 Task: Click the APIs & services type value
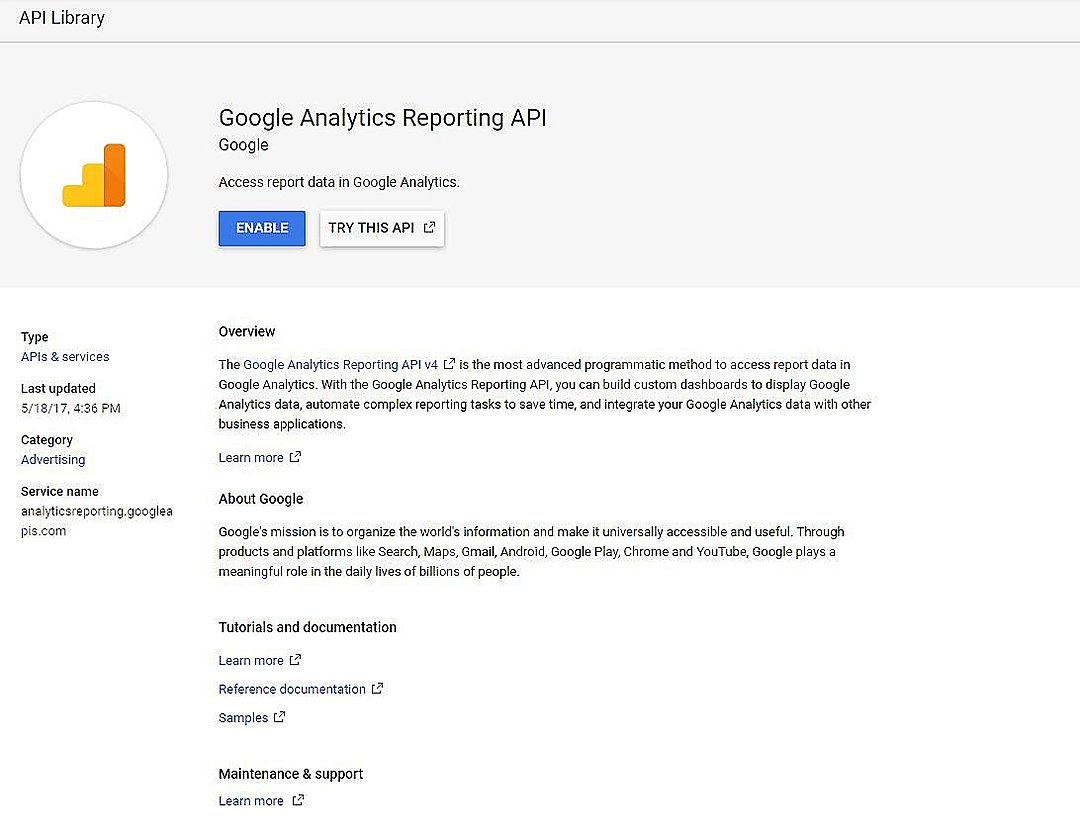65,357
